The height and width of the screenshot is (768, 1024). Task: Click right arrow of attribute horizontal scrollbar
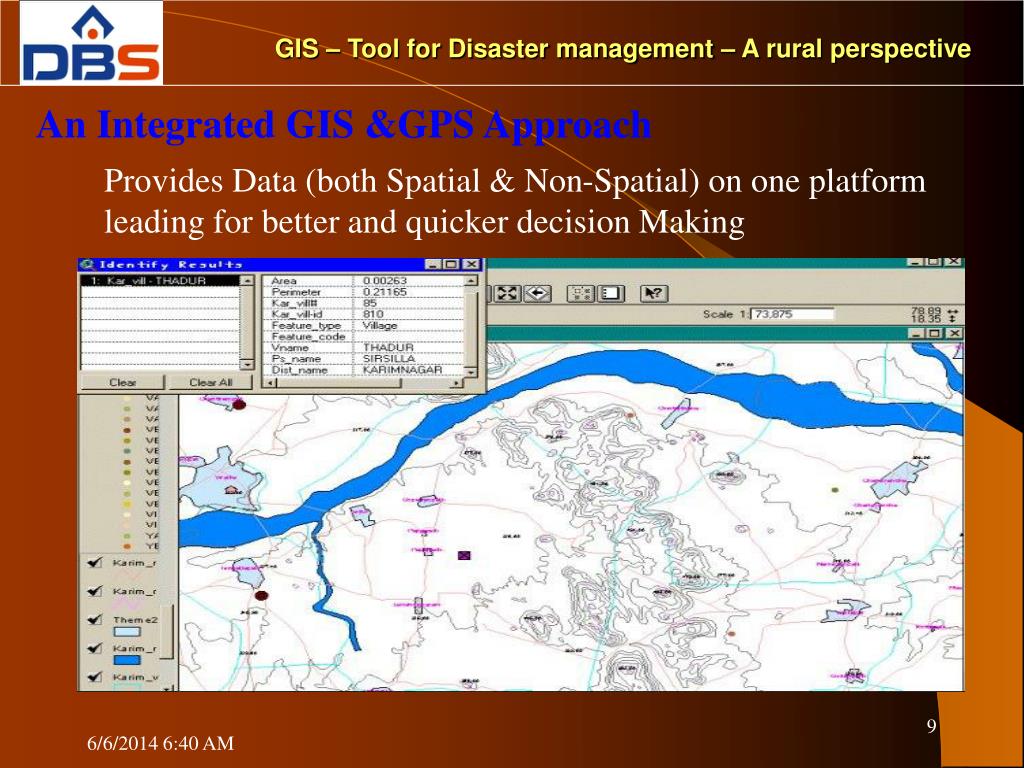click(x=458, y=383)
